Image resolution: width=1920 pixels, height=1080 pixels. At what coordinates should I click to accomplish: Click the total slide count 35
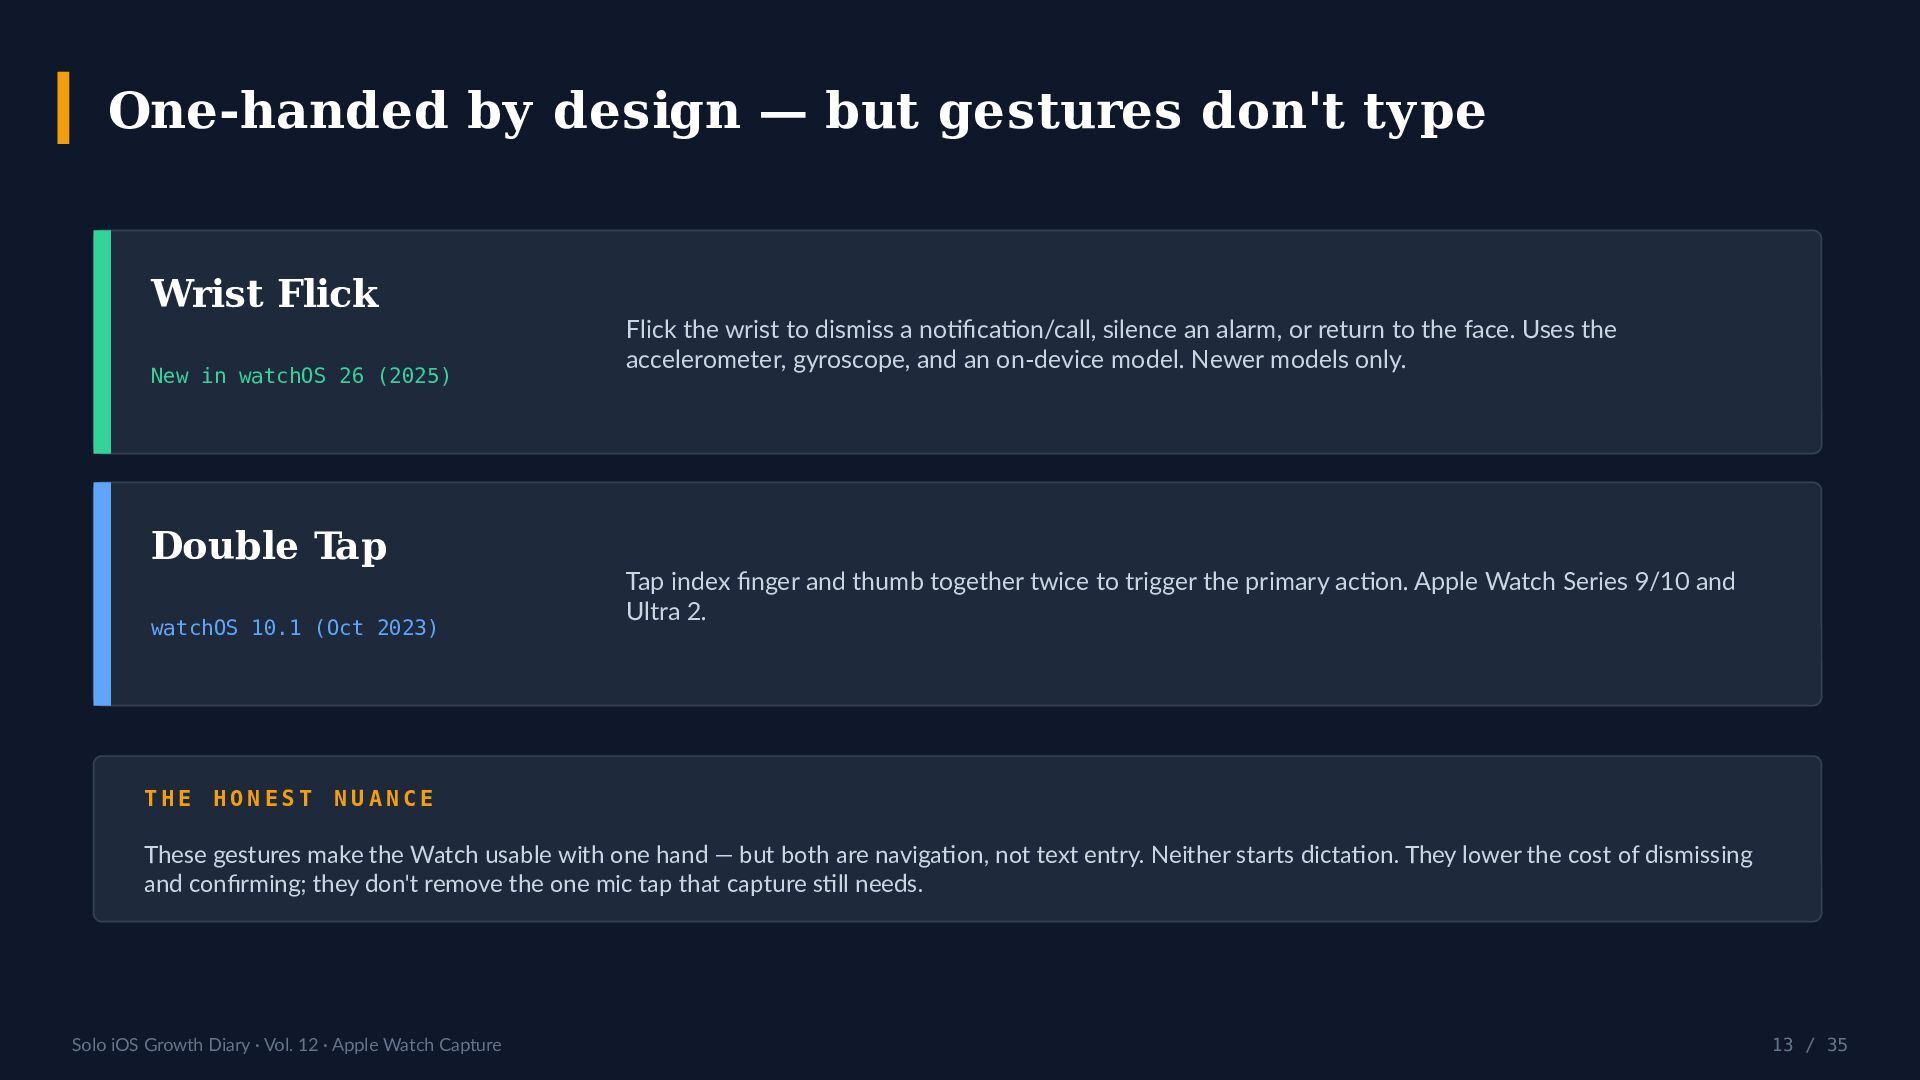pyautogui.click(x=1837, y=1045)
